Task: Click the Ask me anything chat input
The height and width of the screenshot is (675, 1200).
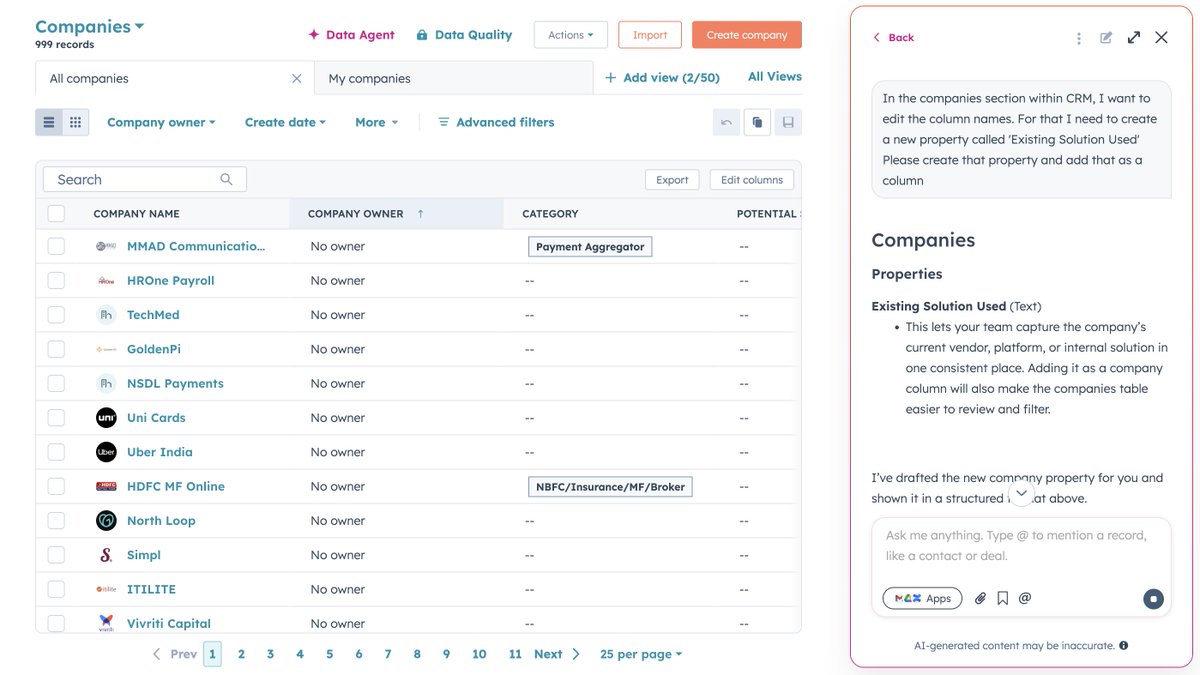Action: tap(1021, 546)
